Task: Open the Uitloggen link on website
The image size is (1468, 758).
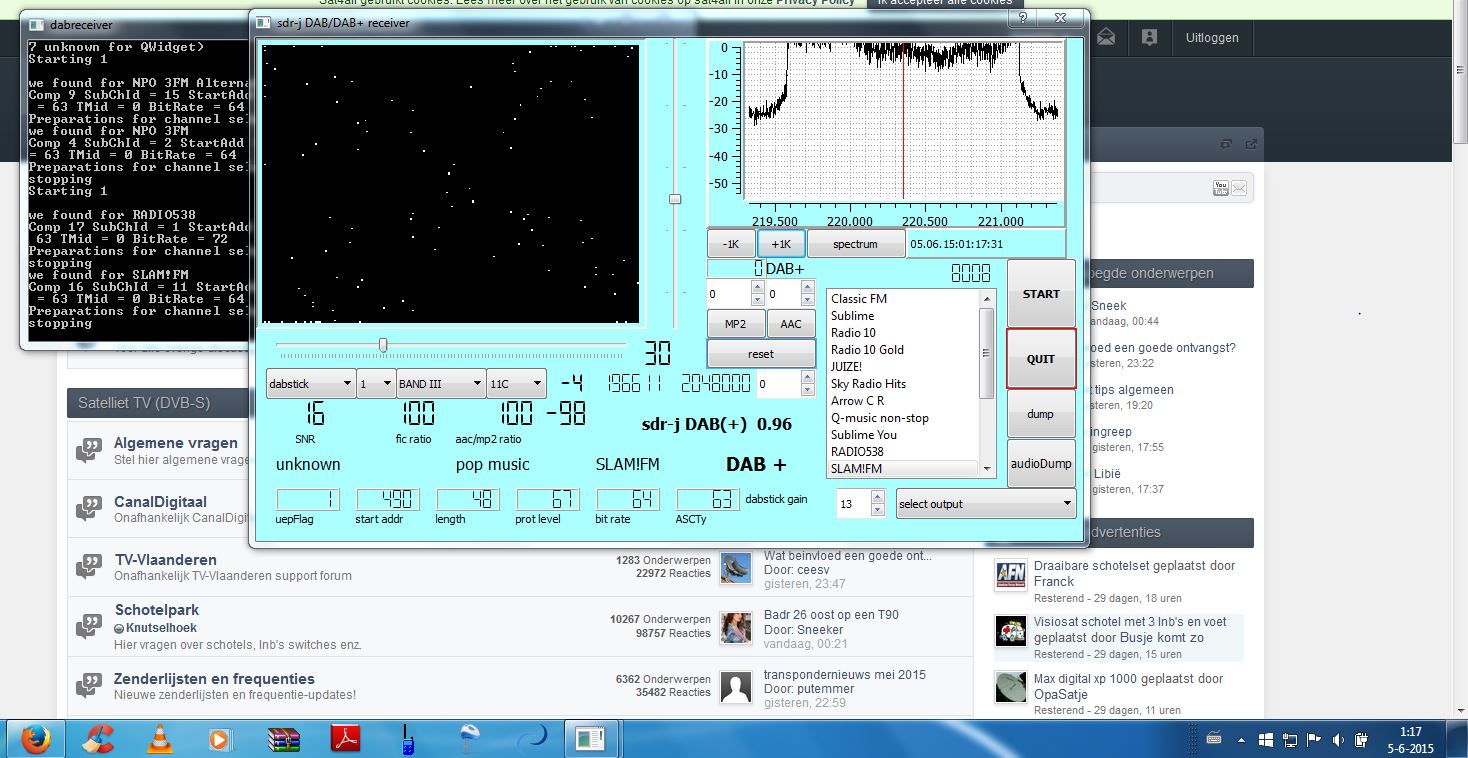Action: click(1212, 38)
